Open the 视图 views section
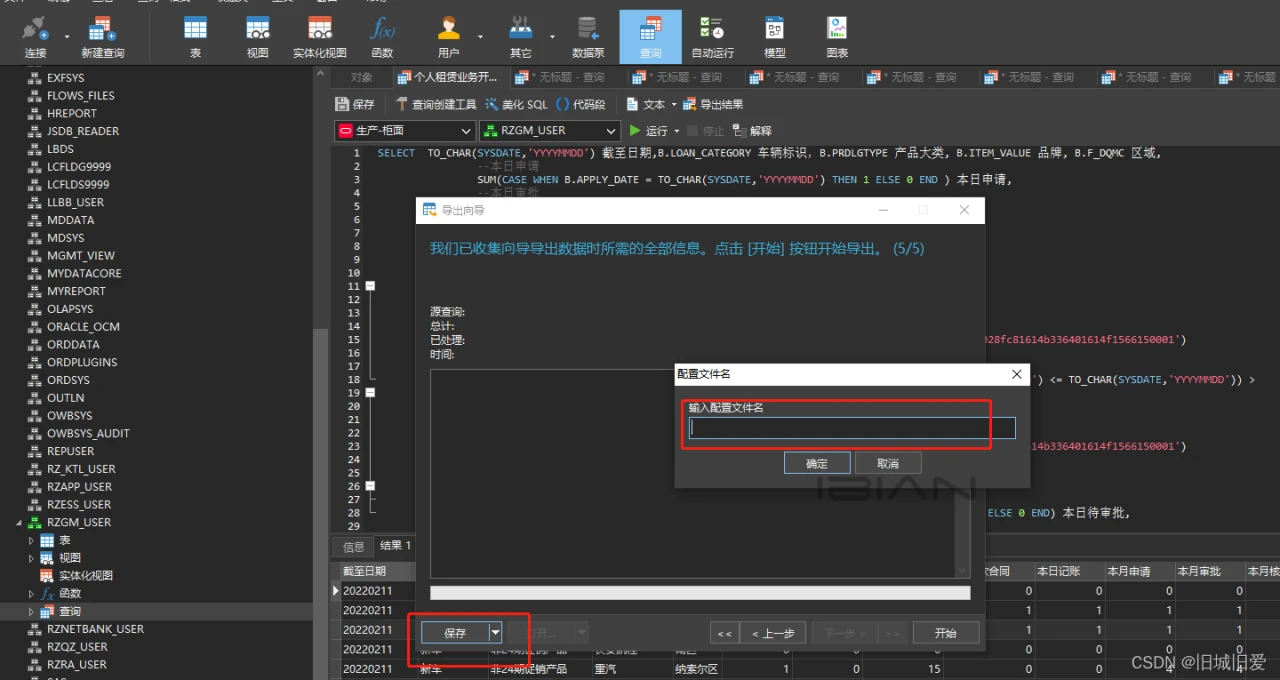Screen dimensions: 1280x680 click(257, 37)
